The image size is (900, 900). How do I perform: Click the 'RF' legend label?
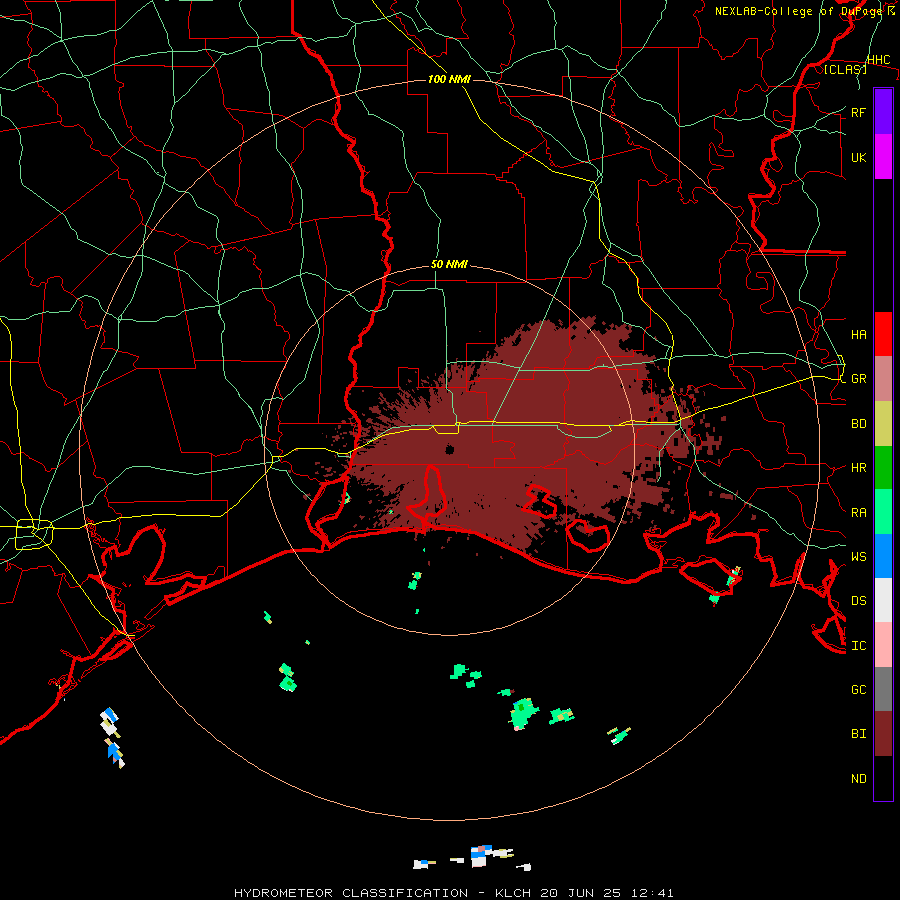click(x=858, y=112)
